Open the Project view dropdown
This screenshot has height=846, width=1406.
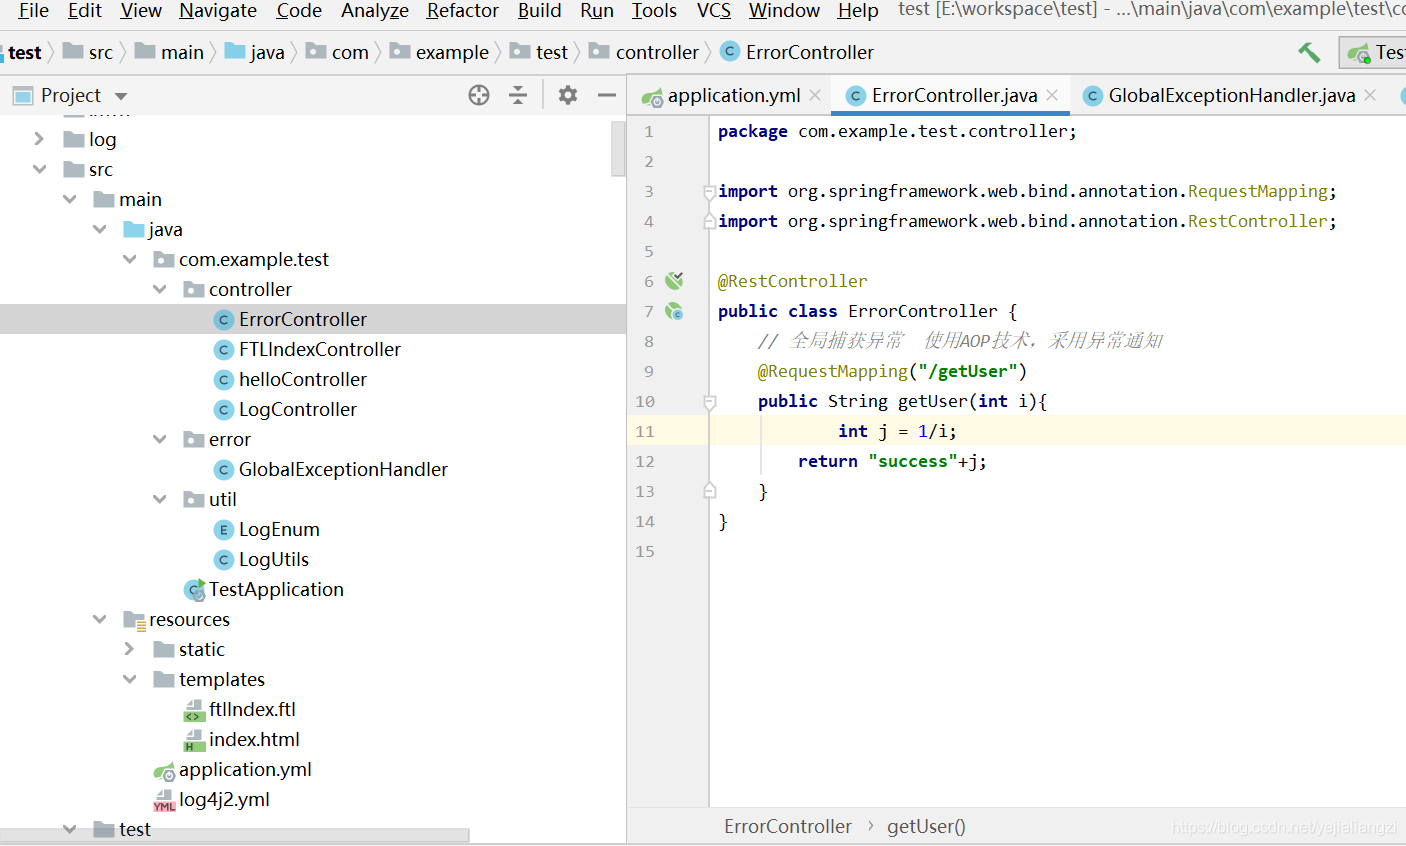121,96
